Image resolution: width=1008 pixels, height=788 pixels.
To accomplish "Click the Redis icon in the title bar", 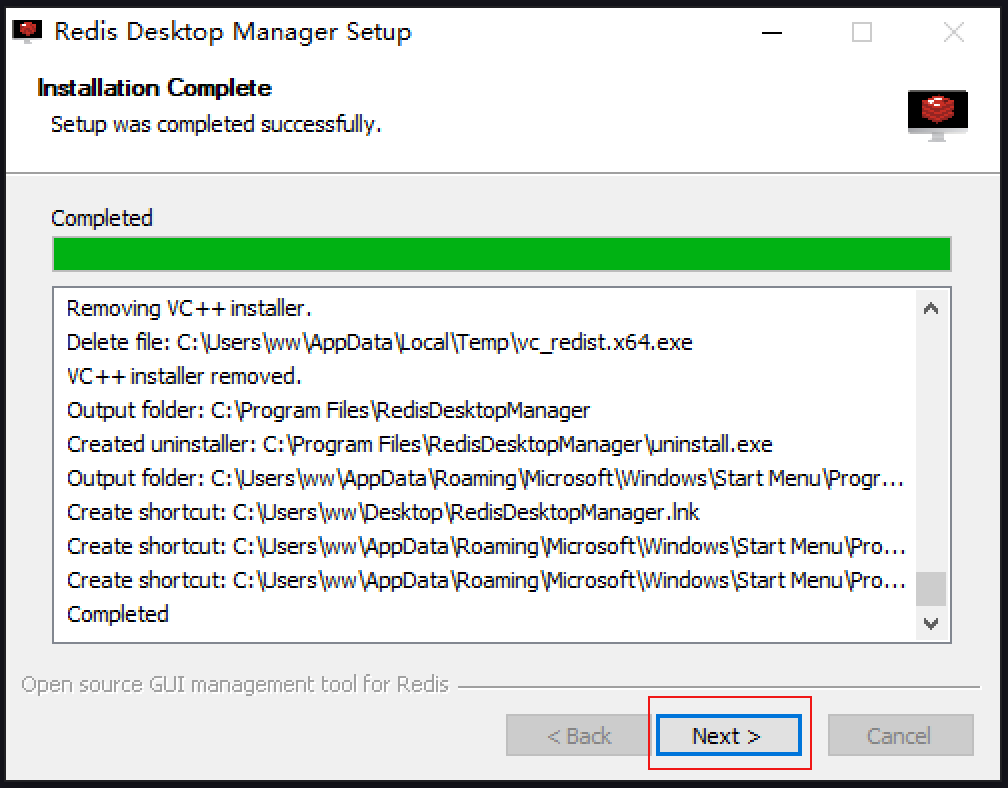I will [27, 31].
